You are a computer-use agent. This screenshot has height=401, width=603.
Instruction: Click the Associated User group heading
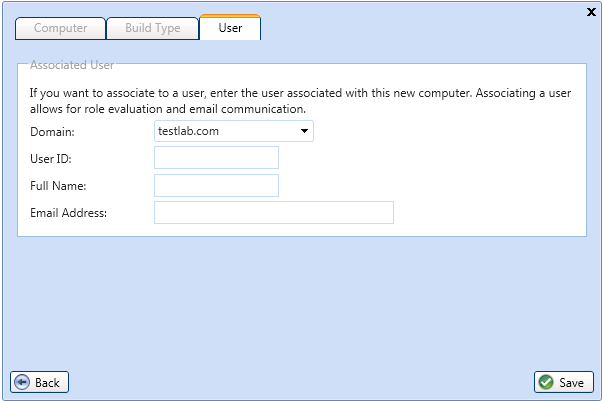(72, 65)
